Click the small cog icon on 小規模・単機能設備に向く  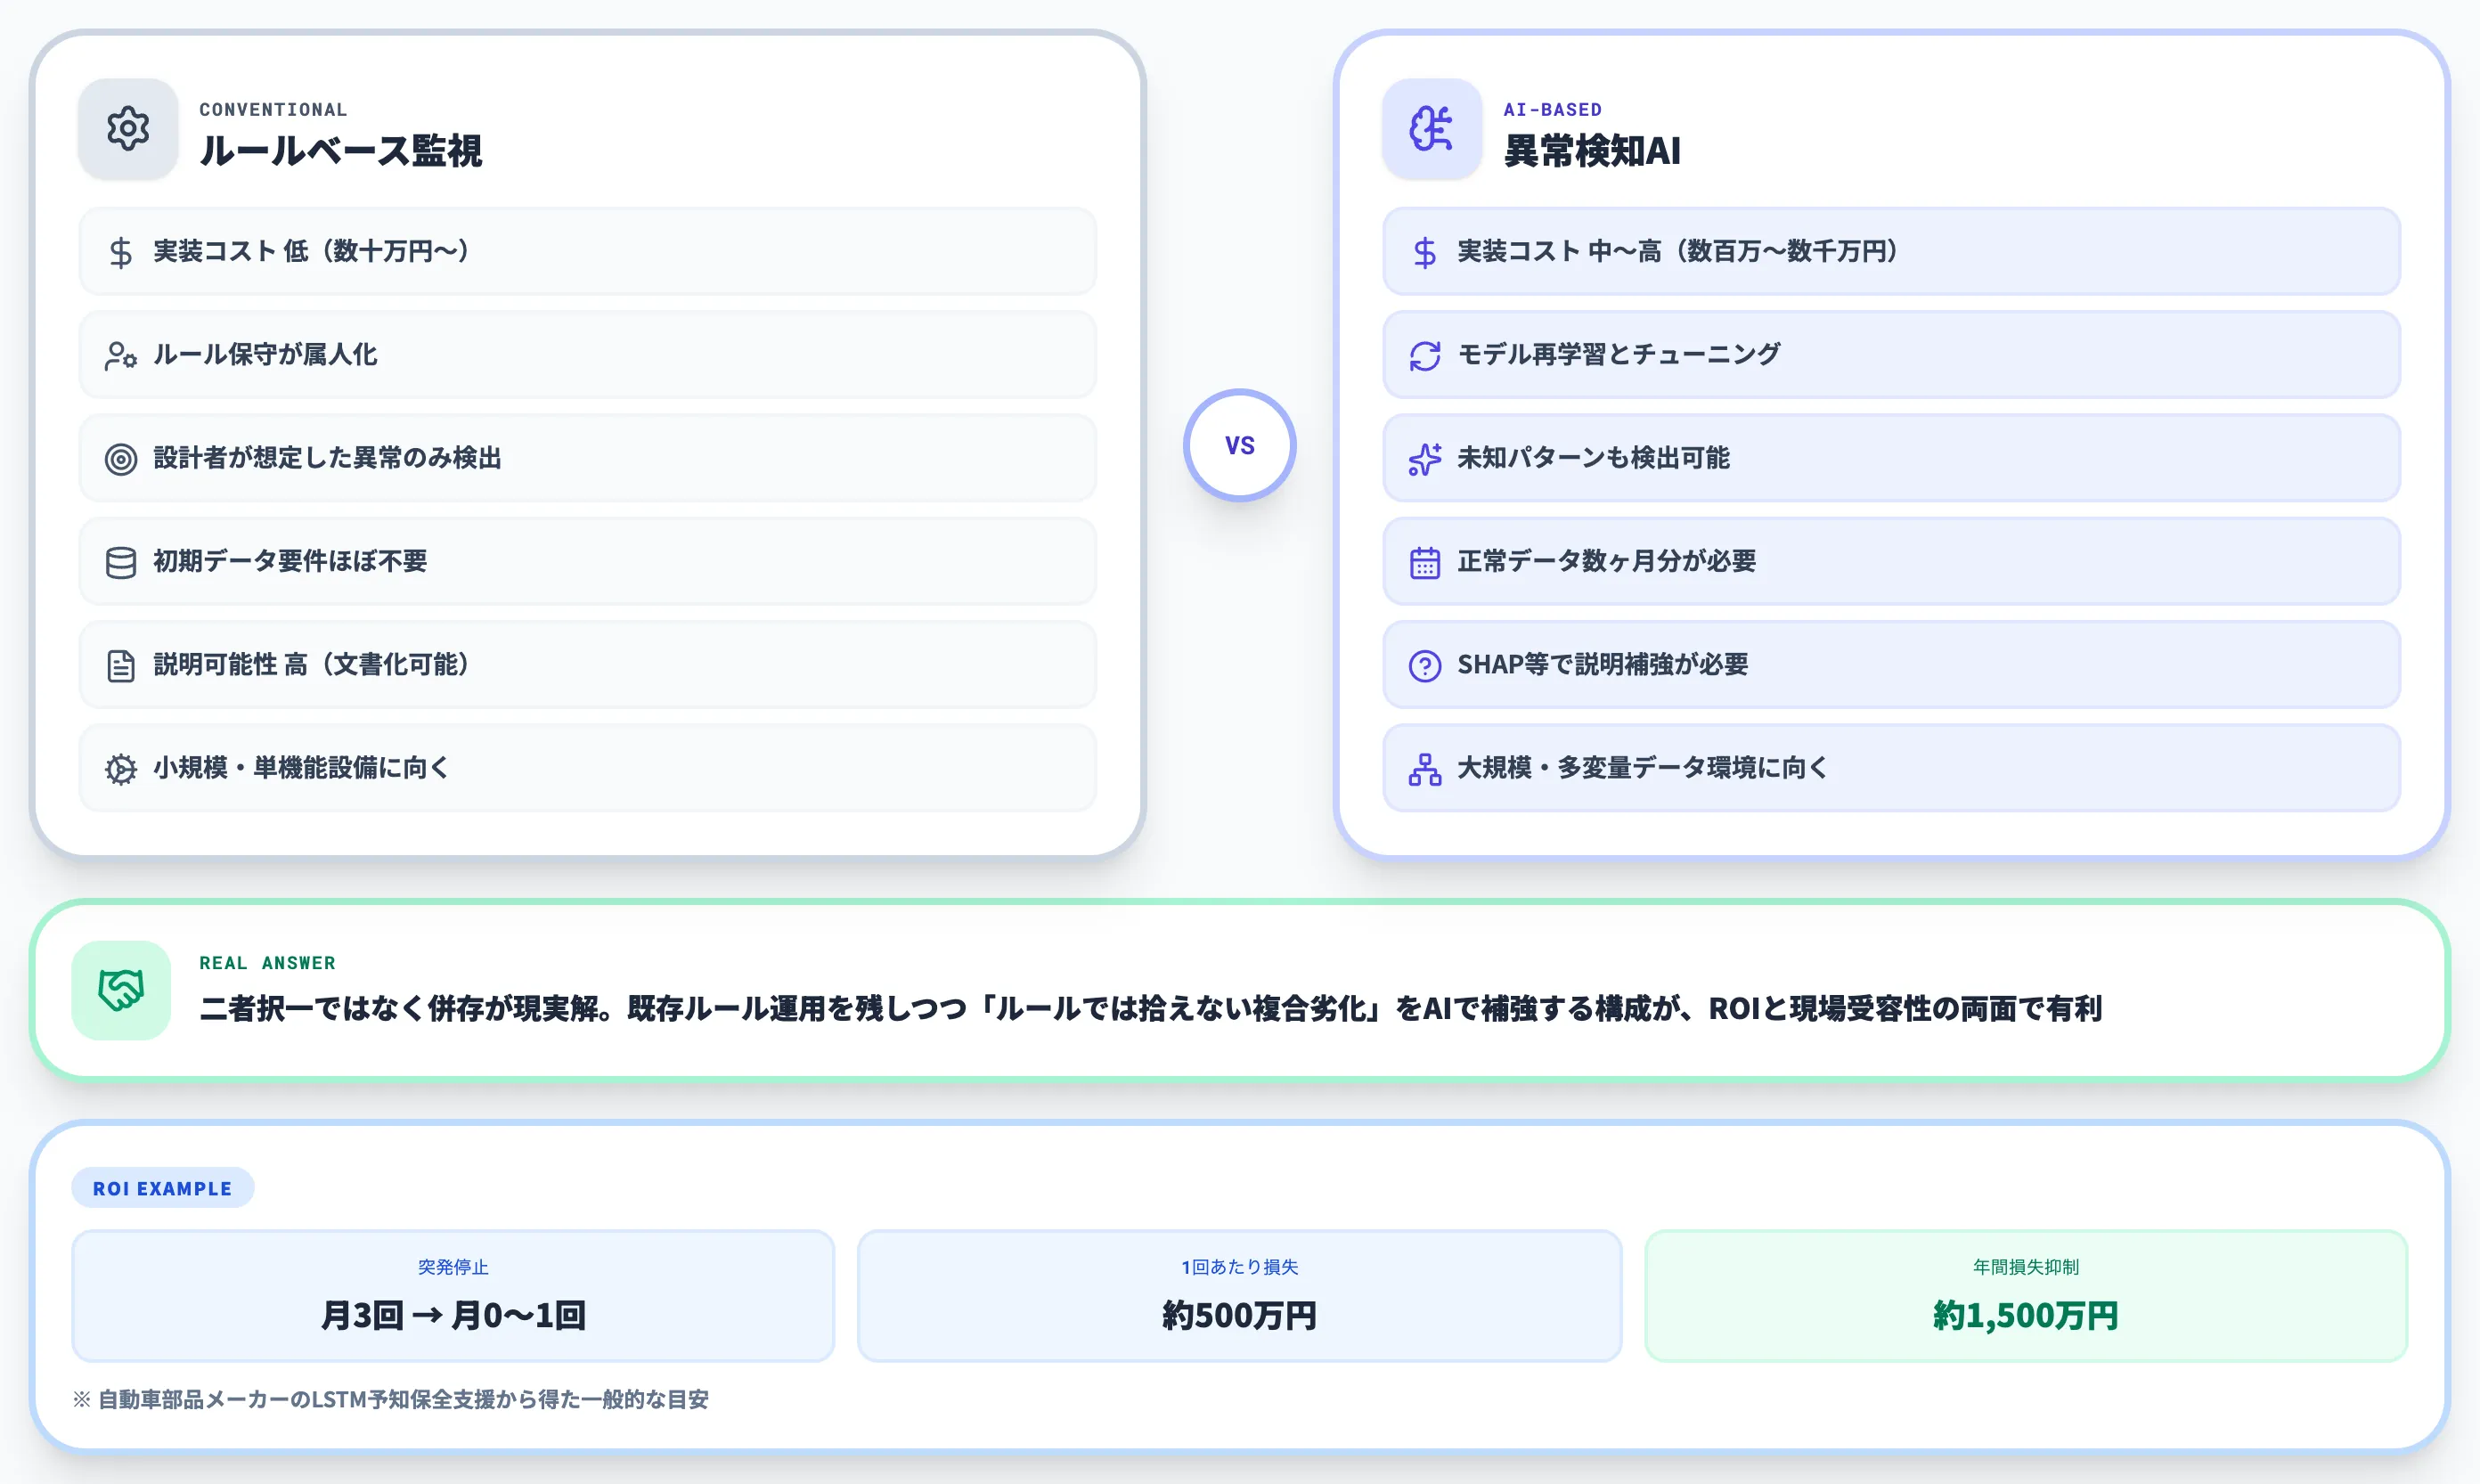coord(121,768)
